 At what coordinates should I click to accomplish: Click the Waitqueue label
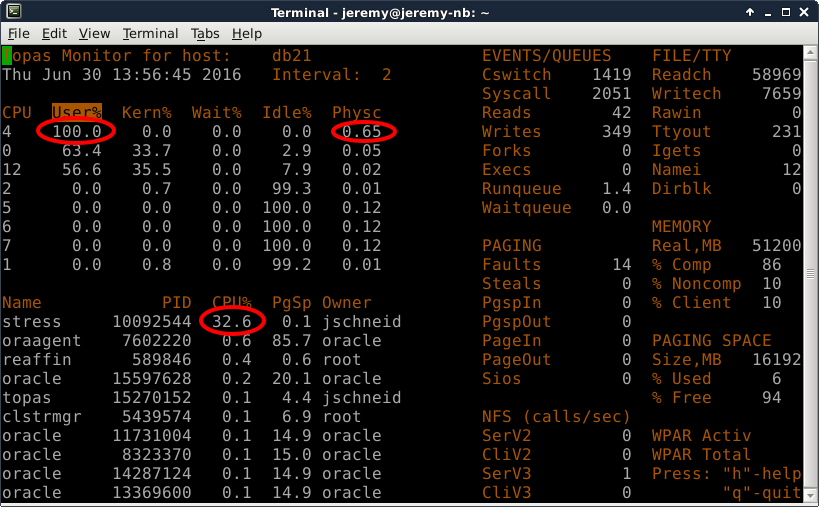(x=526, y=208)
